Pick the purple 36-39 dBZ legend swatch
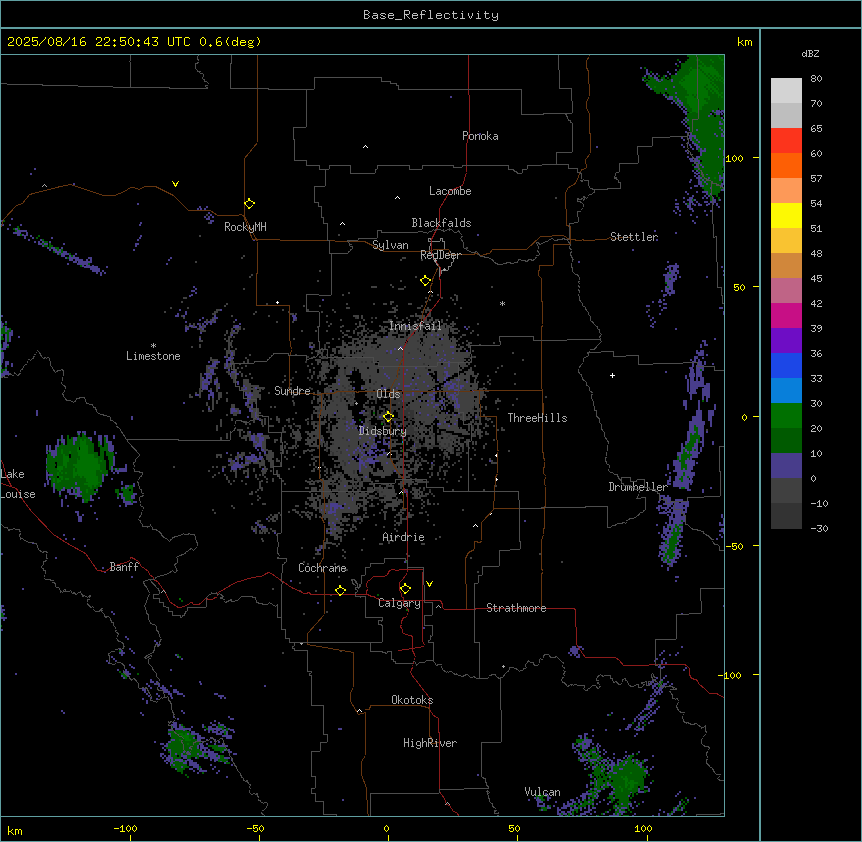Screen dimensions: 862x842 point(786,341)
